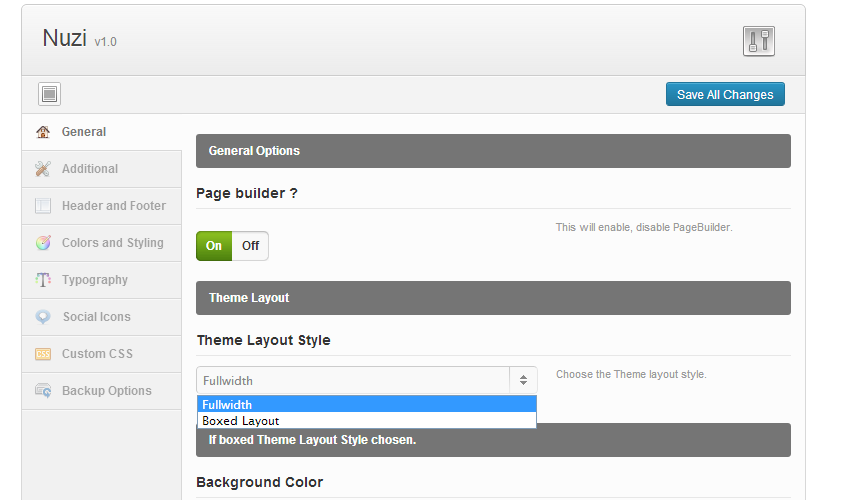Open the Theme Layout Style dropdown

366,380
